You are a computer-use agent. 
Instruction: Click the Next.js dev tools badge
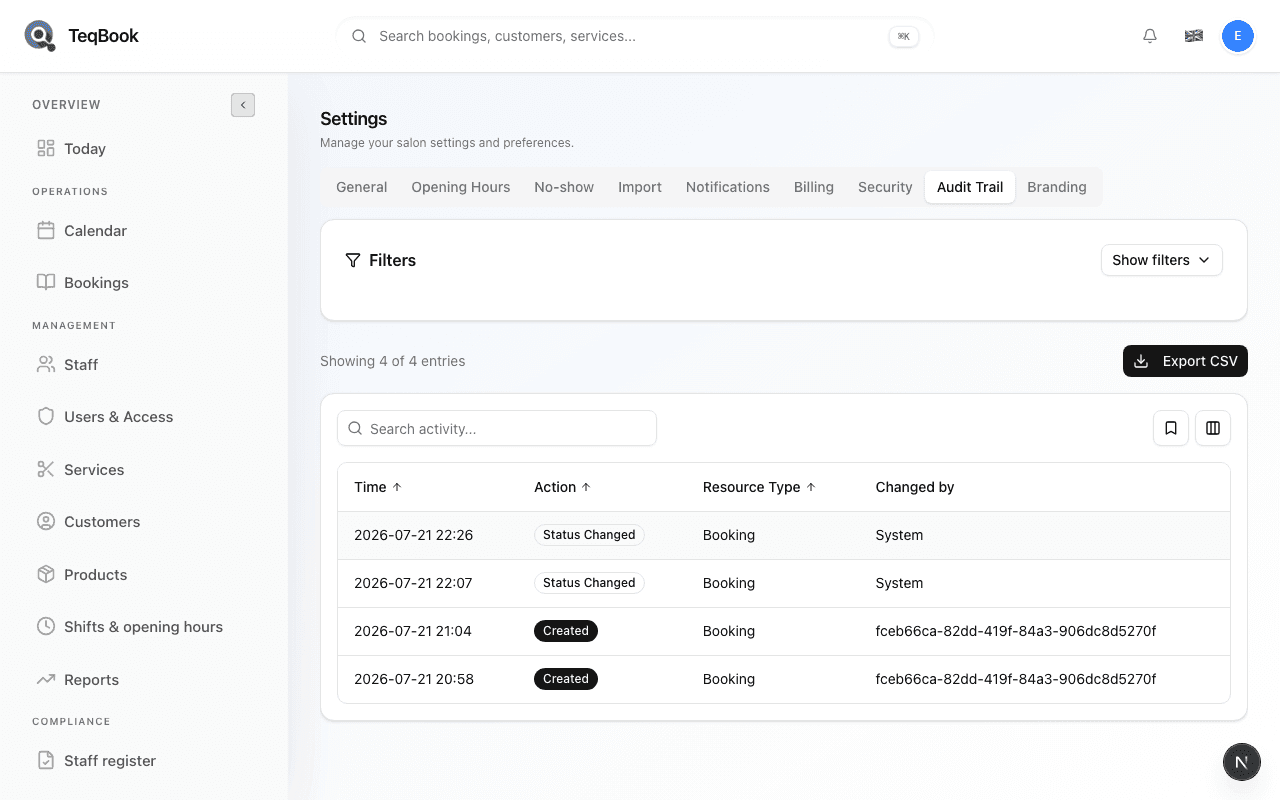[1241, 762]
